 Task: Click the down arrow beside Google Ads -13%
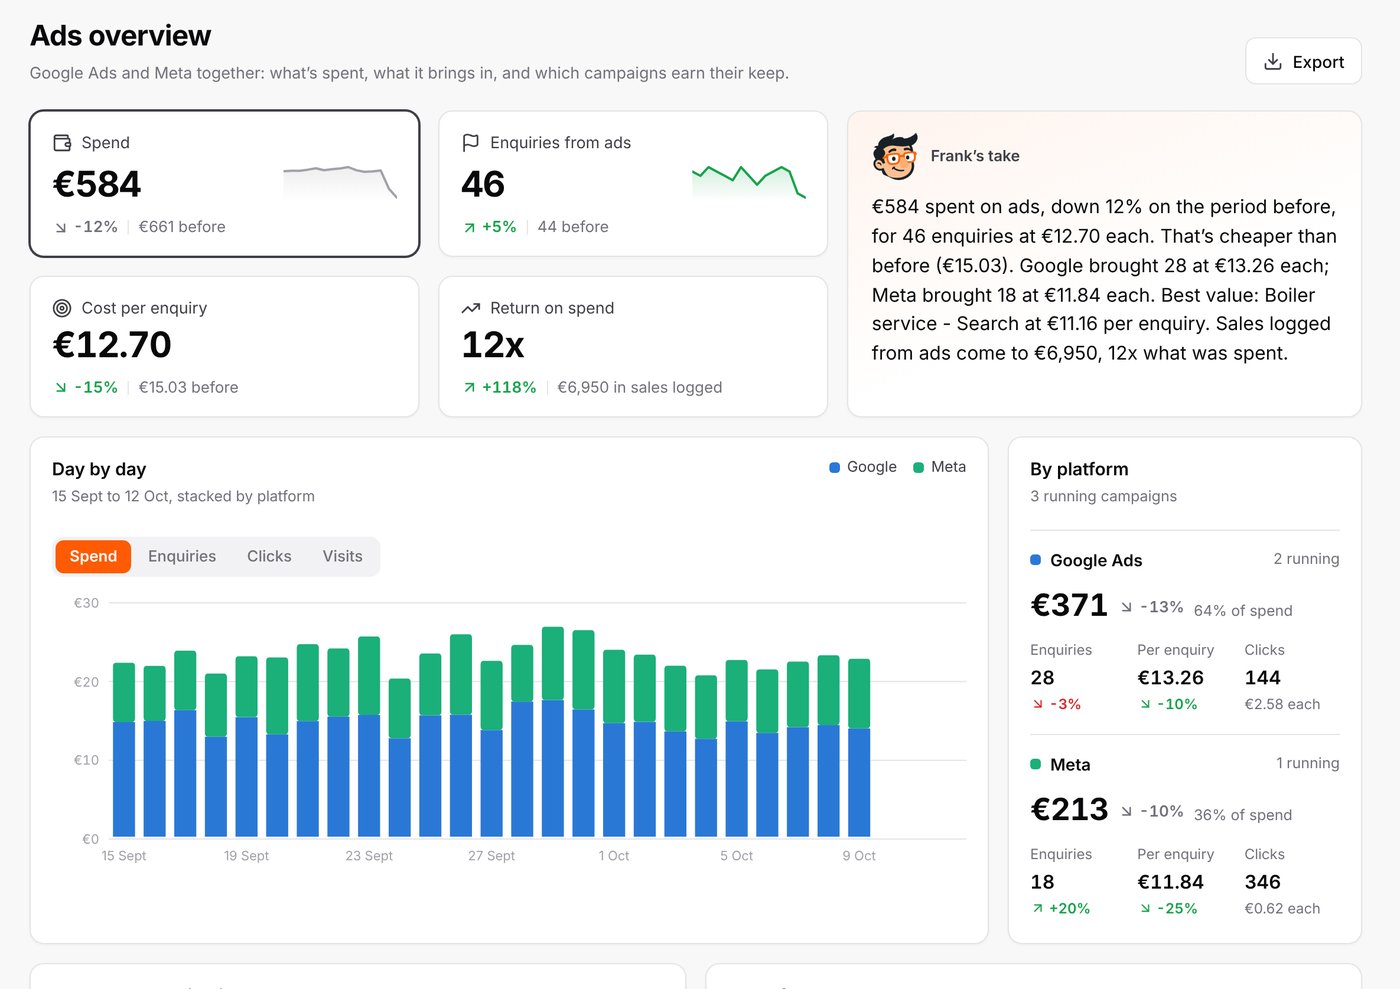click(1127, 607)
